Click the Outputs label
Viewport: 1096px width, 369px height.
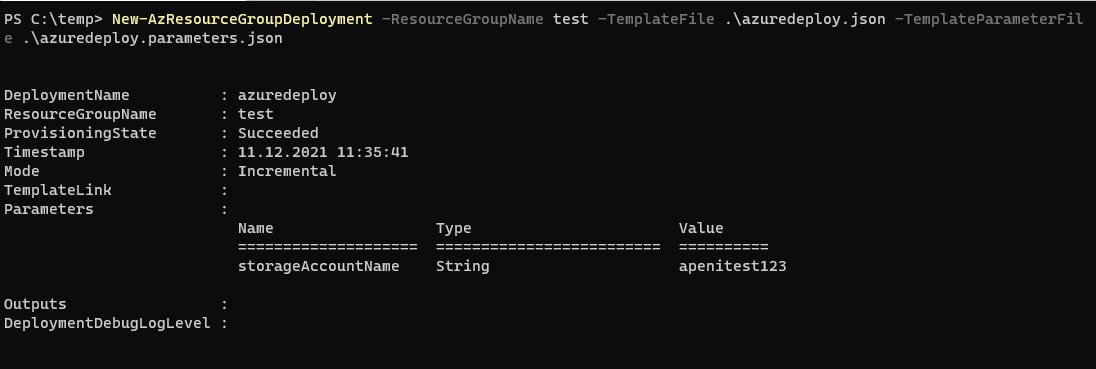click(35, 304)
